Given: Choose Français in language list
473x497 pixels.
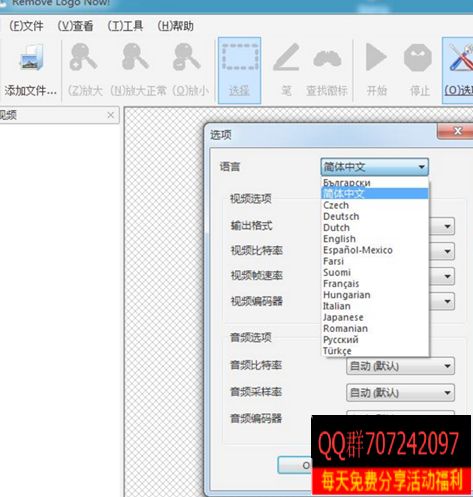Looking at the screenshot, I should (x=375, y=284).
